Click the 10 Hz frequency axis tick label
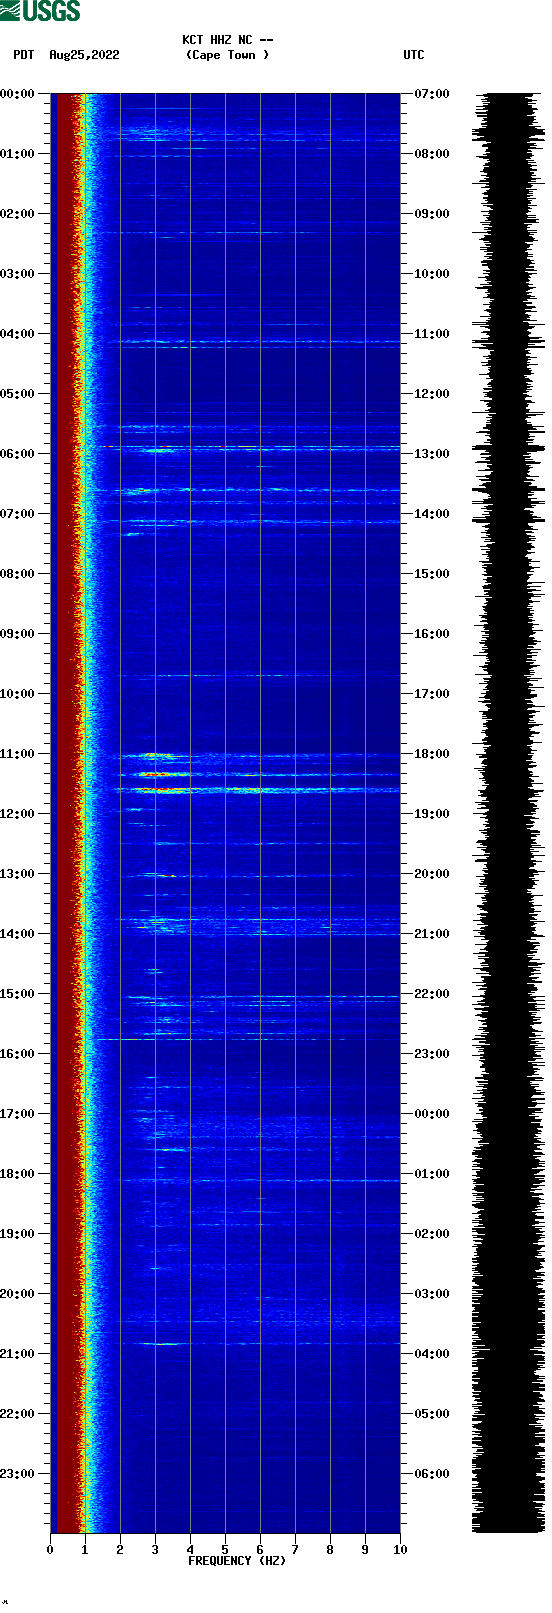 point(400,1550)
